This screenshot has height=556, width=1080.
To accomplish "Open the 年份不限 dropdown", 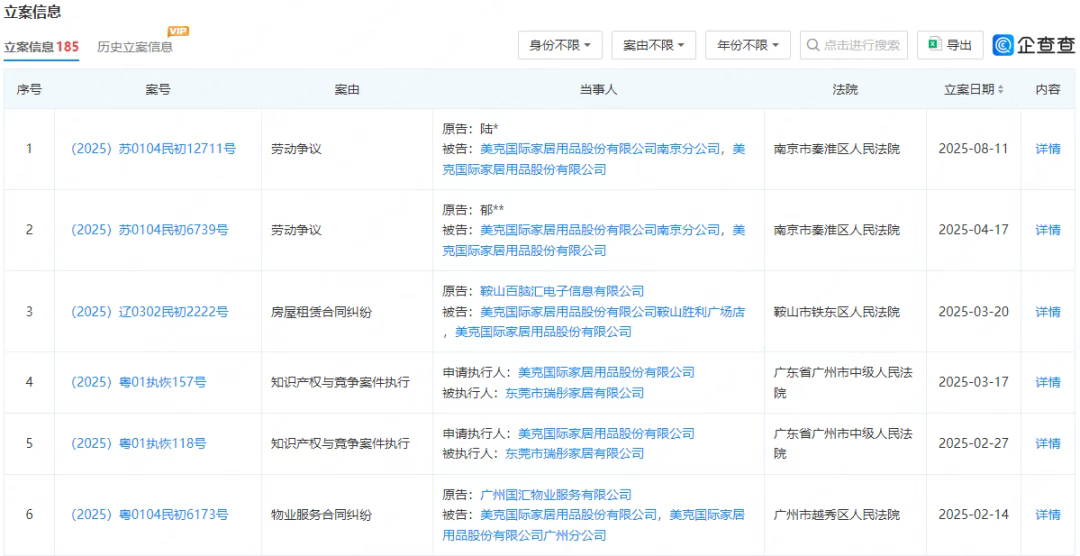I will [x=748, y=45].
